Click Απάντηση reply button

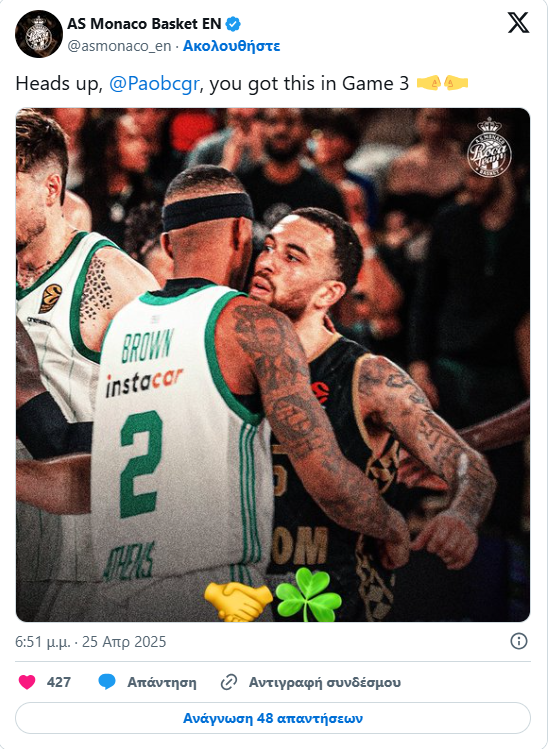[x=161, y=682]
